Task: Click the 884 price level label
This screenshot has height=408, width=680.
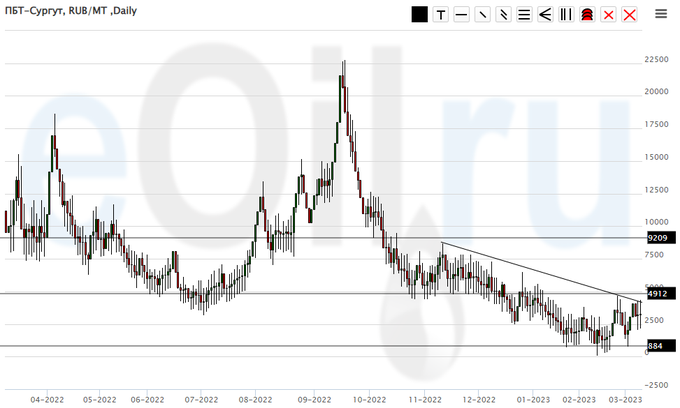Action: click(x=654, y=346)
